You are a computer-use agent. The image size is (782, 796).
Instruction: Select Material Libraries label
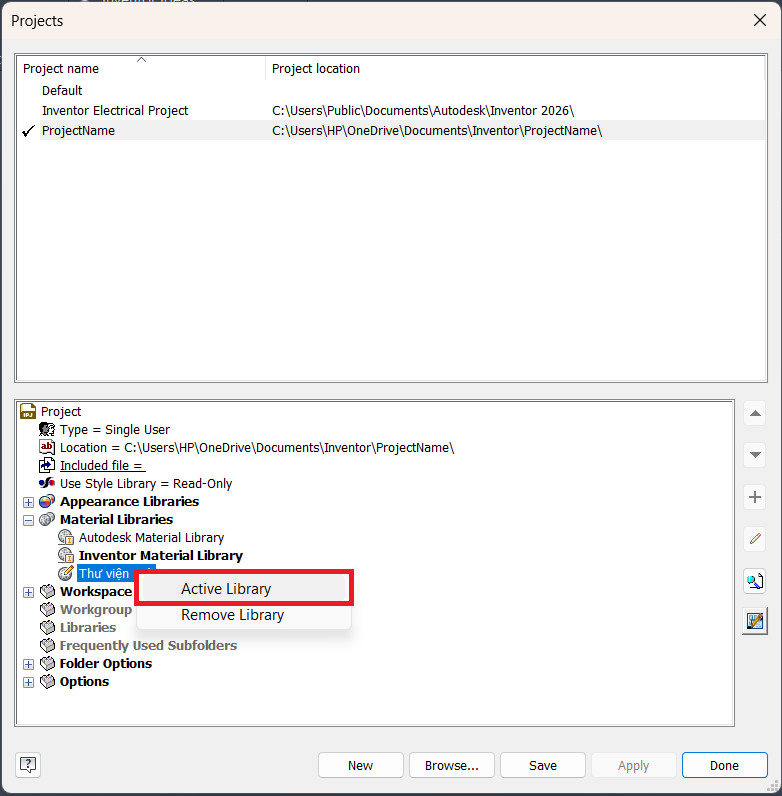click(116, 519)
